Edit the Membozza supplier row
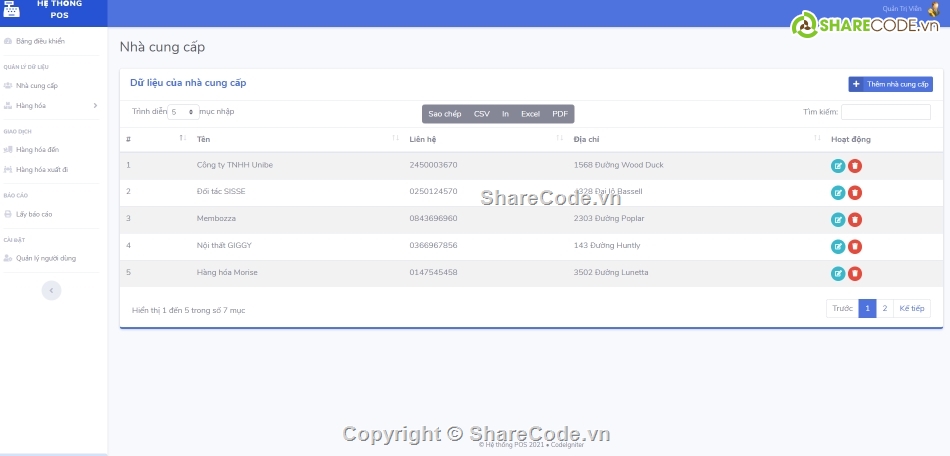The width and height of the screenshot is (950, 456). coord(838,220)
